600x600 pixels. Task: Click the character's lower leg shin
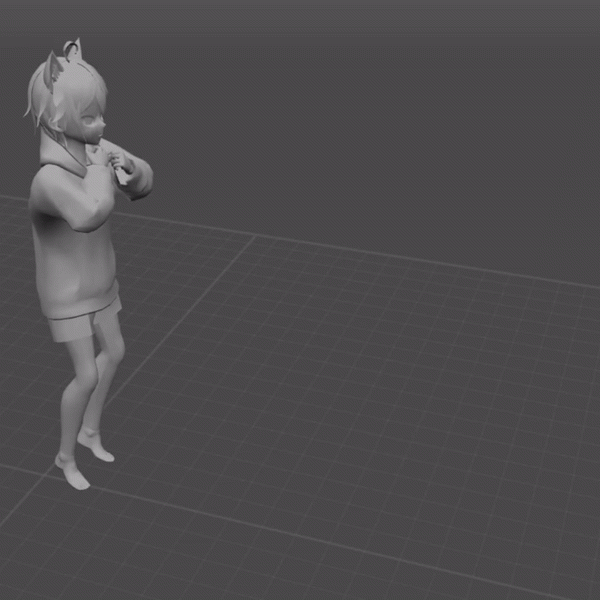pos(78,410)
